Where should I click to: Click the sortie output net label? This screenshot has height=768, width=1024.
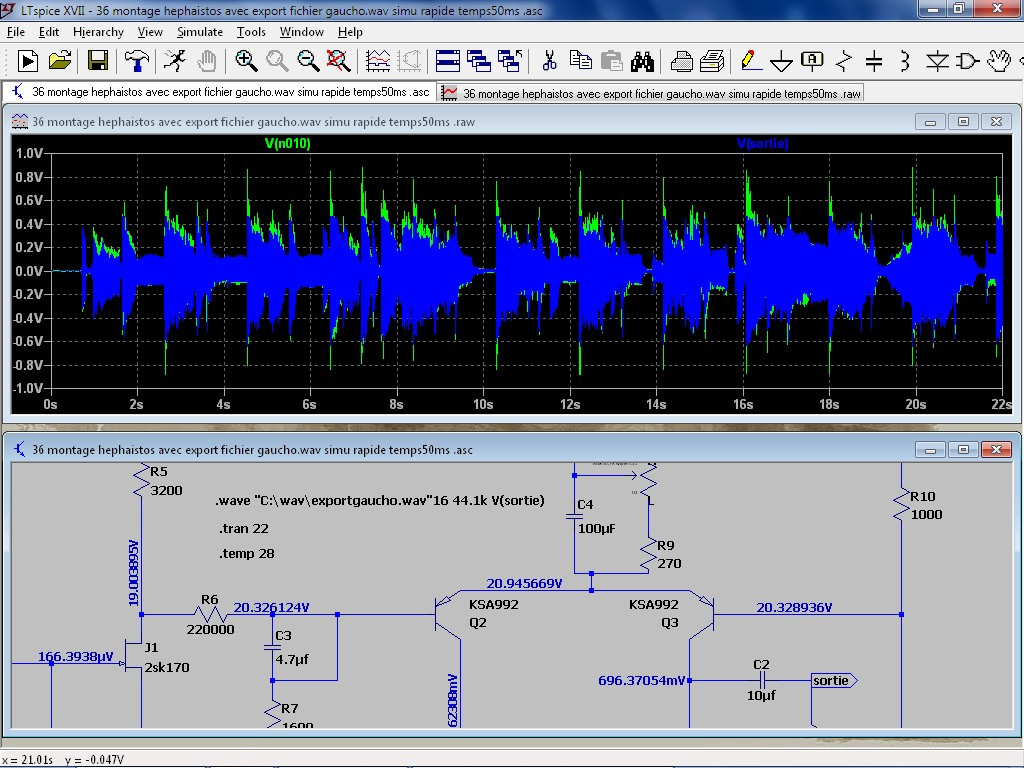pos(832,681)
